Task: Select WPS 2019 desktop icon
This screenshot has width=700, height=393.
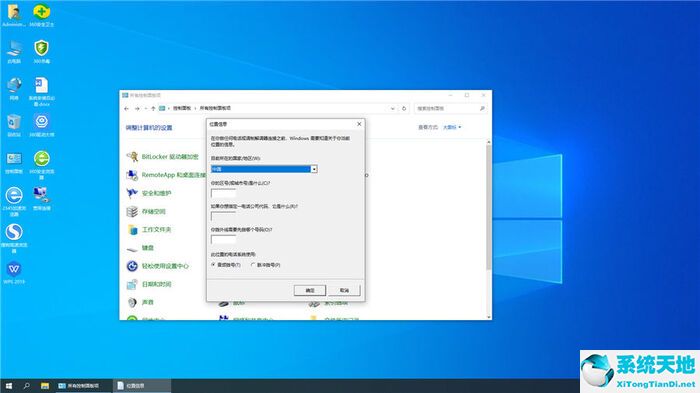Action: [x=14, y=272]
